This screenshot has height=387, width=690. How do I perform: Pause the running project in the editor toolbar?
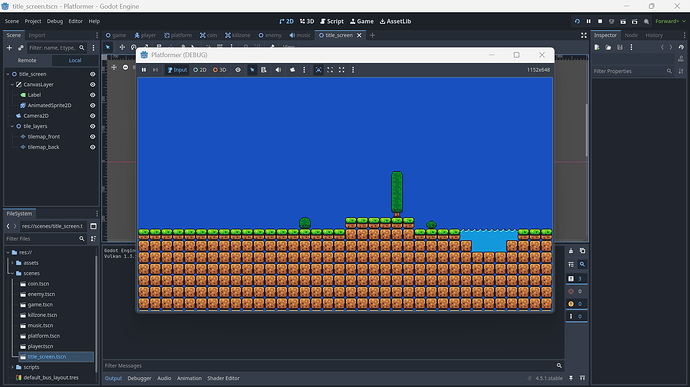588,21
